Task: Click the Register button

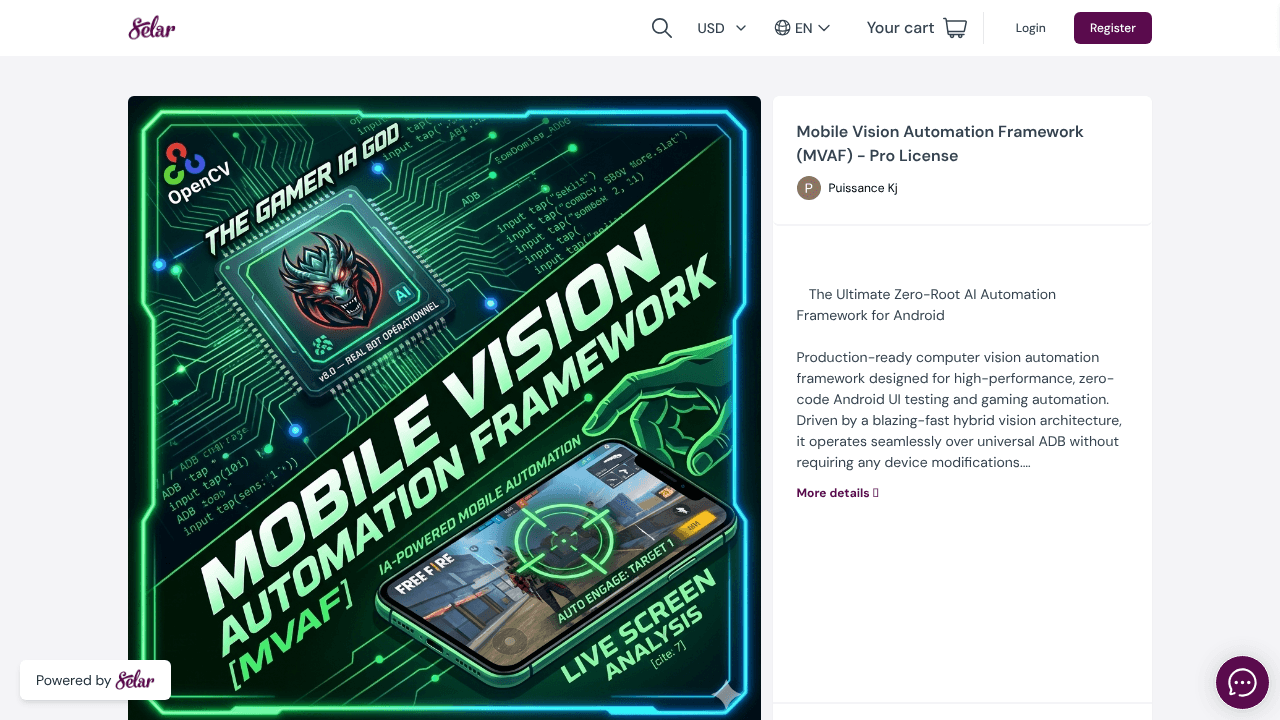Action: coord(1113,28)
